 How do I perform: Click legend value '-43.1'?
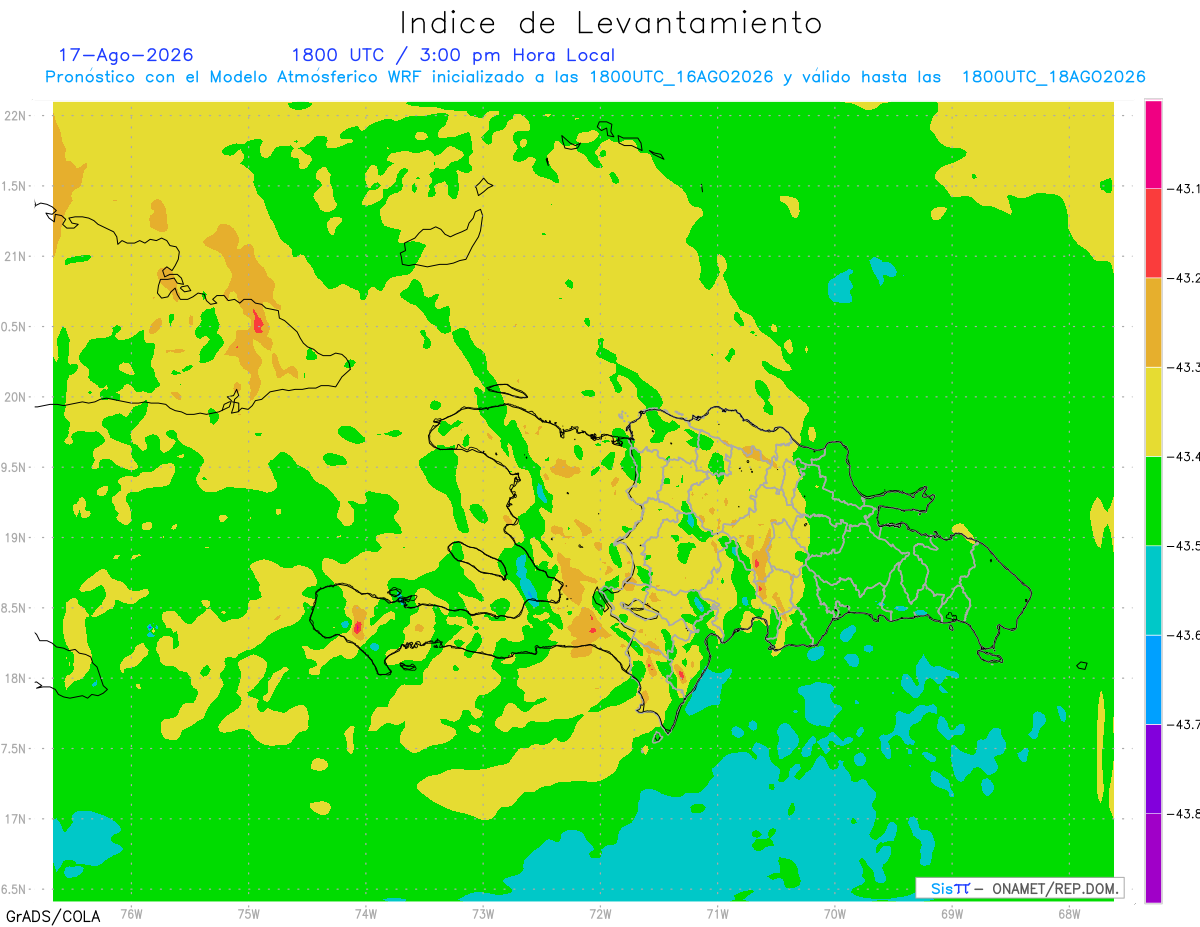coord(1183,188)
